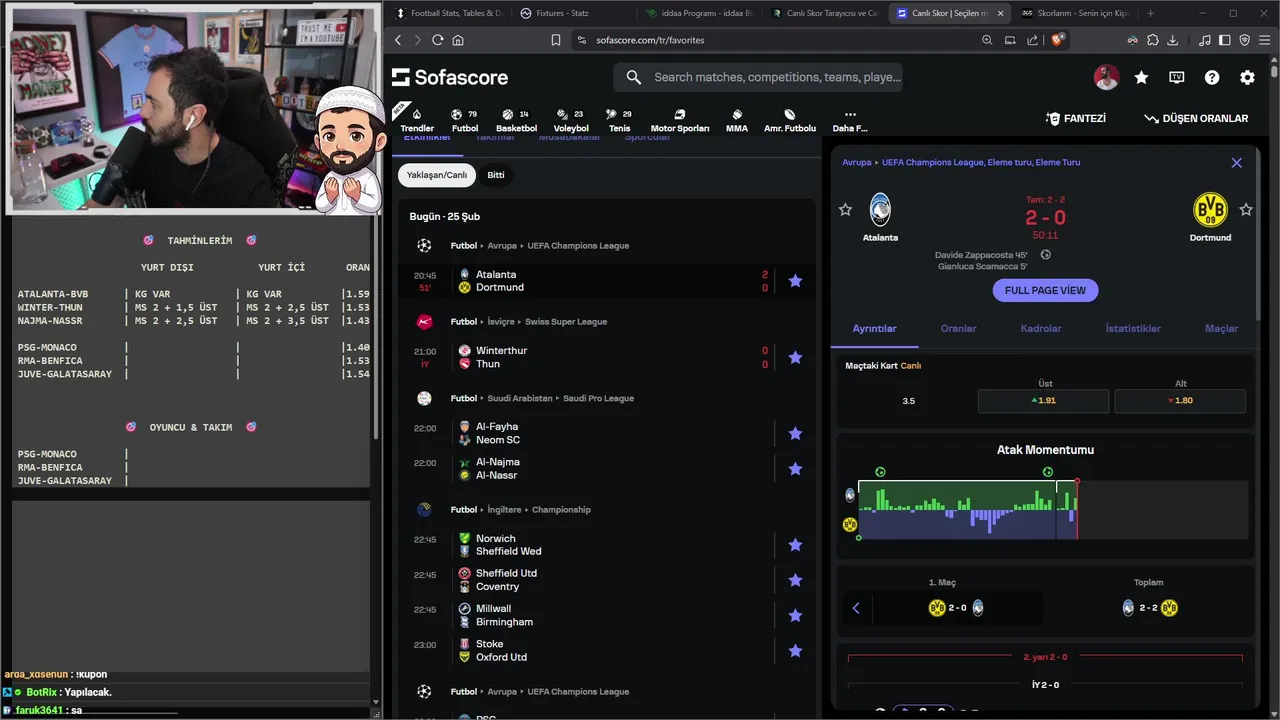The width and height of the screenshot is (1280, 720).
Task: Toggle favorite star for Al-Najma–Al-Nassr
Action: [795, 469]
